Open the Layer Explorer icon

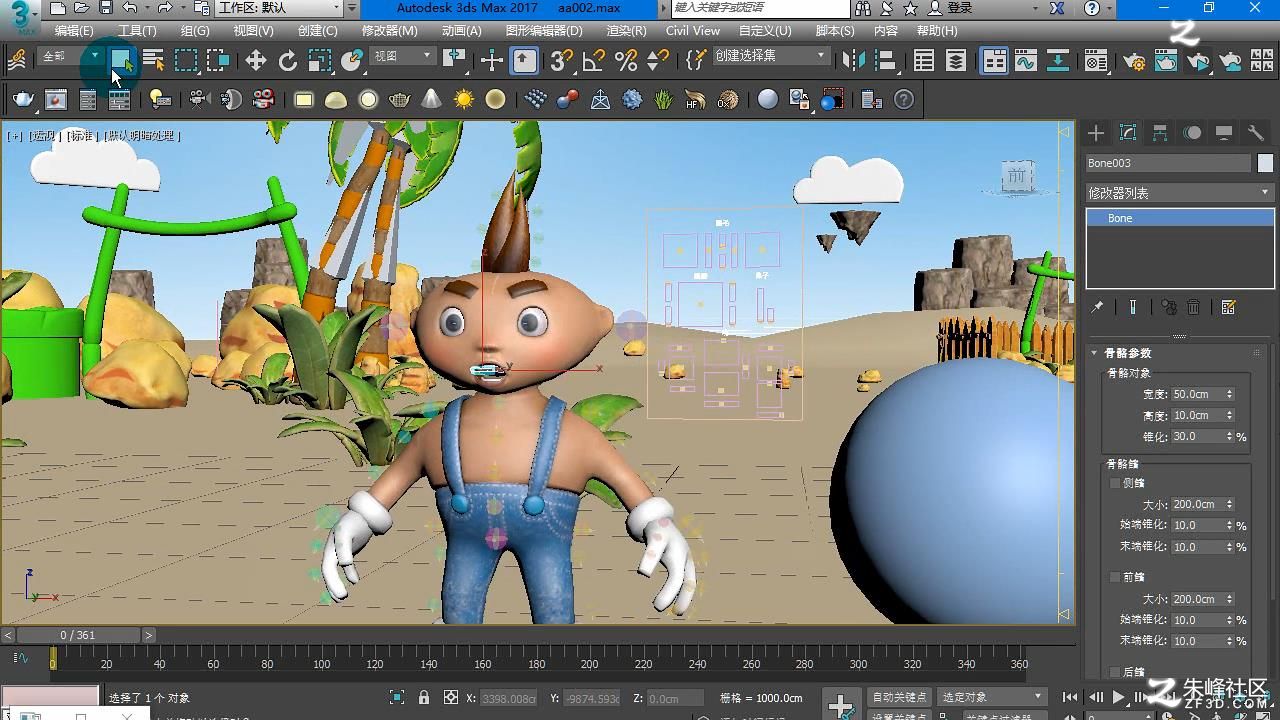tap(956, 61)
